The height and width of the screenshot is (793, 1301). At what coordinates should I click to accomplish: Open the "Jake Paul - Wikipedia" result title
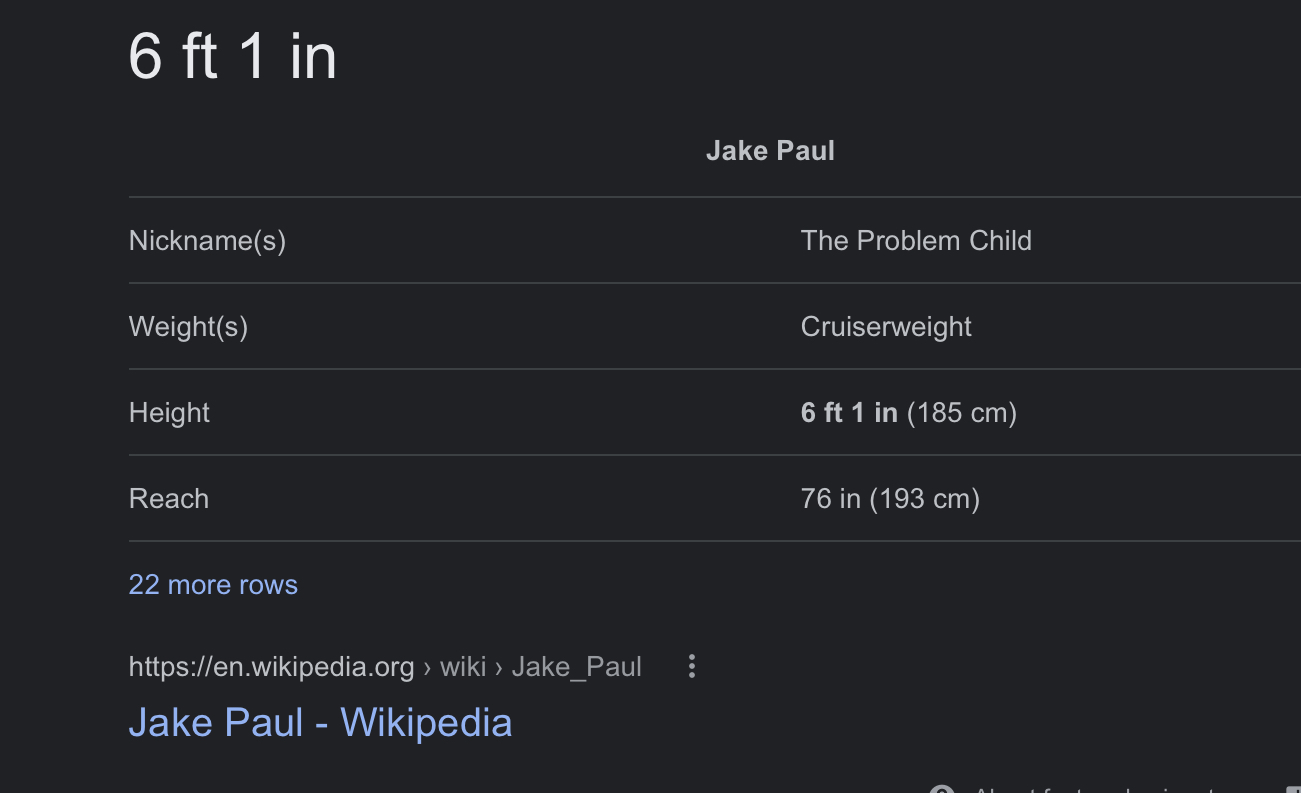click(320, 723)
